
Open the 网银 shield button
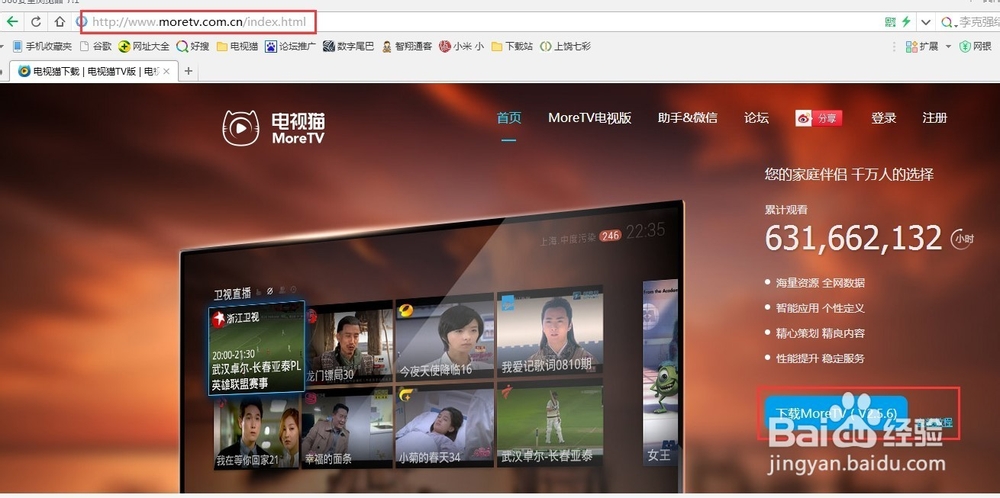tap(976, 46)
